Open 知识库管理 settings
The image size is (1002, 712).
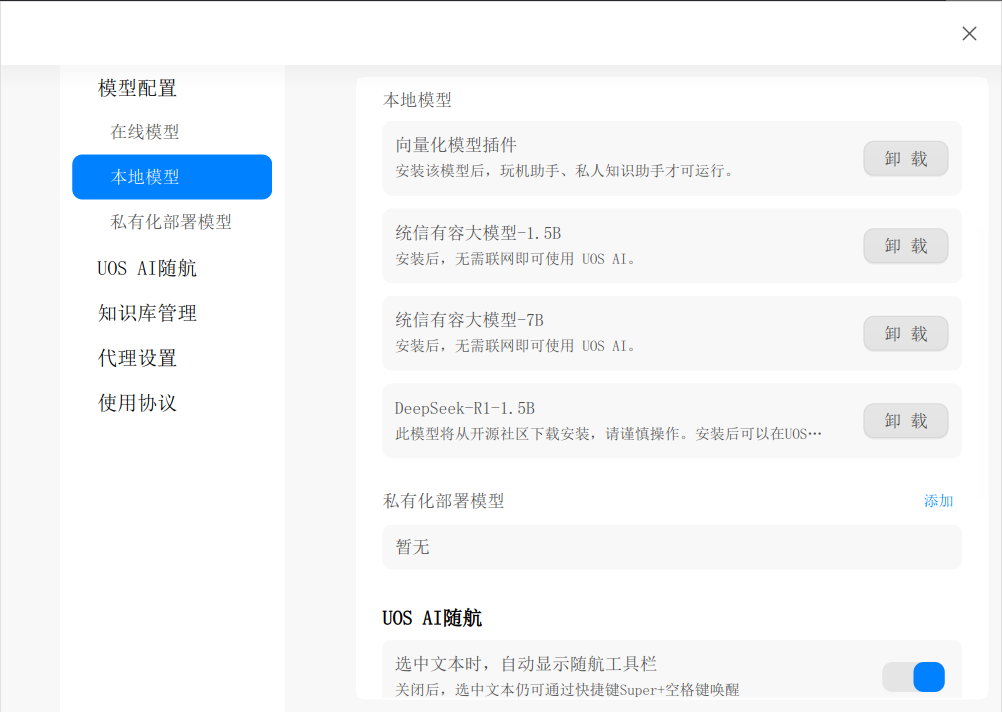coord(147,313)
